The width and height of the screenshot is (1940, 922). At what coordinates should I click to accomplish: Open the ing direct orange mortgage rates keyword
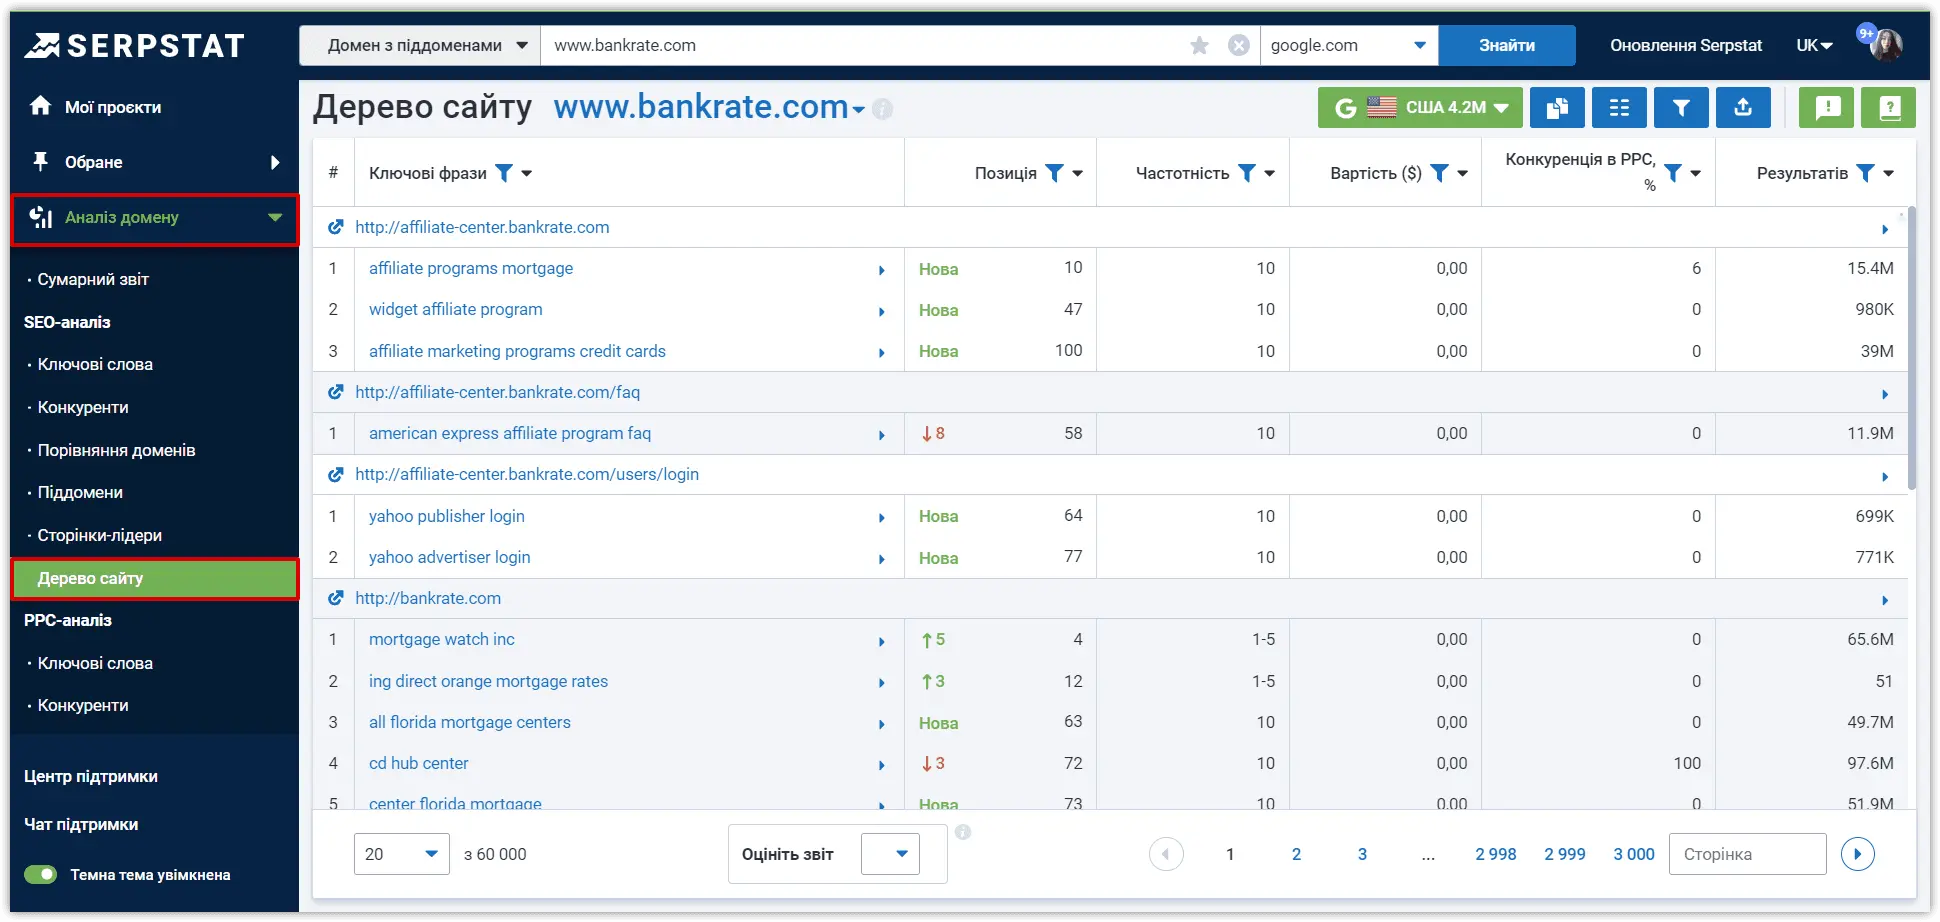click(x=488, y=681)
